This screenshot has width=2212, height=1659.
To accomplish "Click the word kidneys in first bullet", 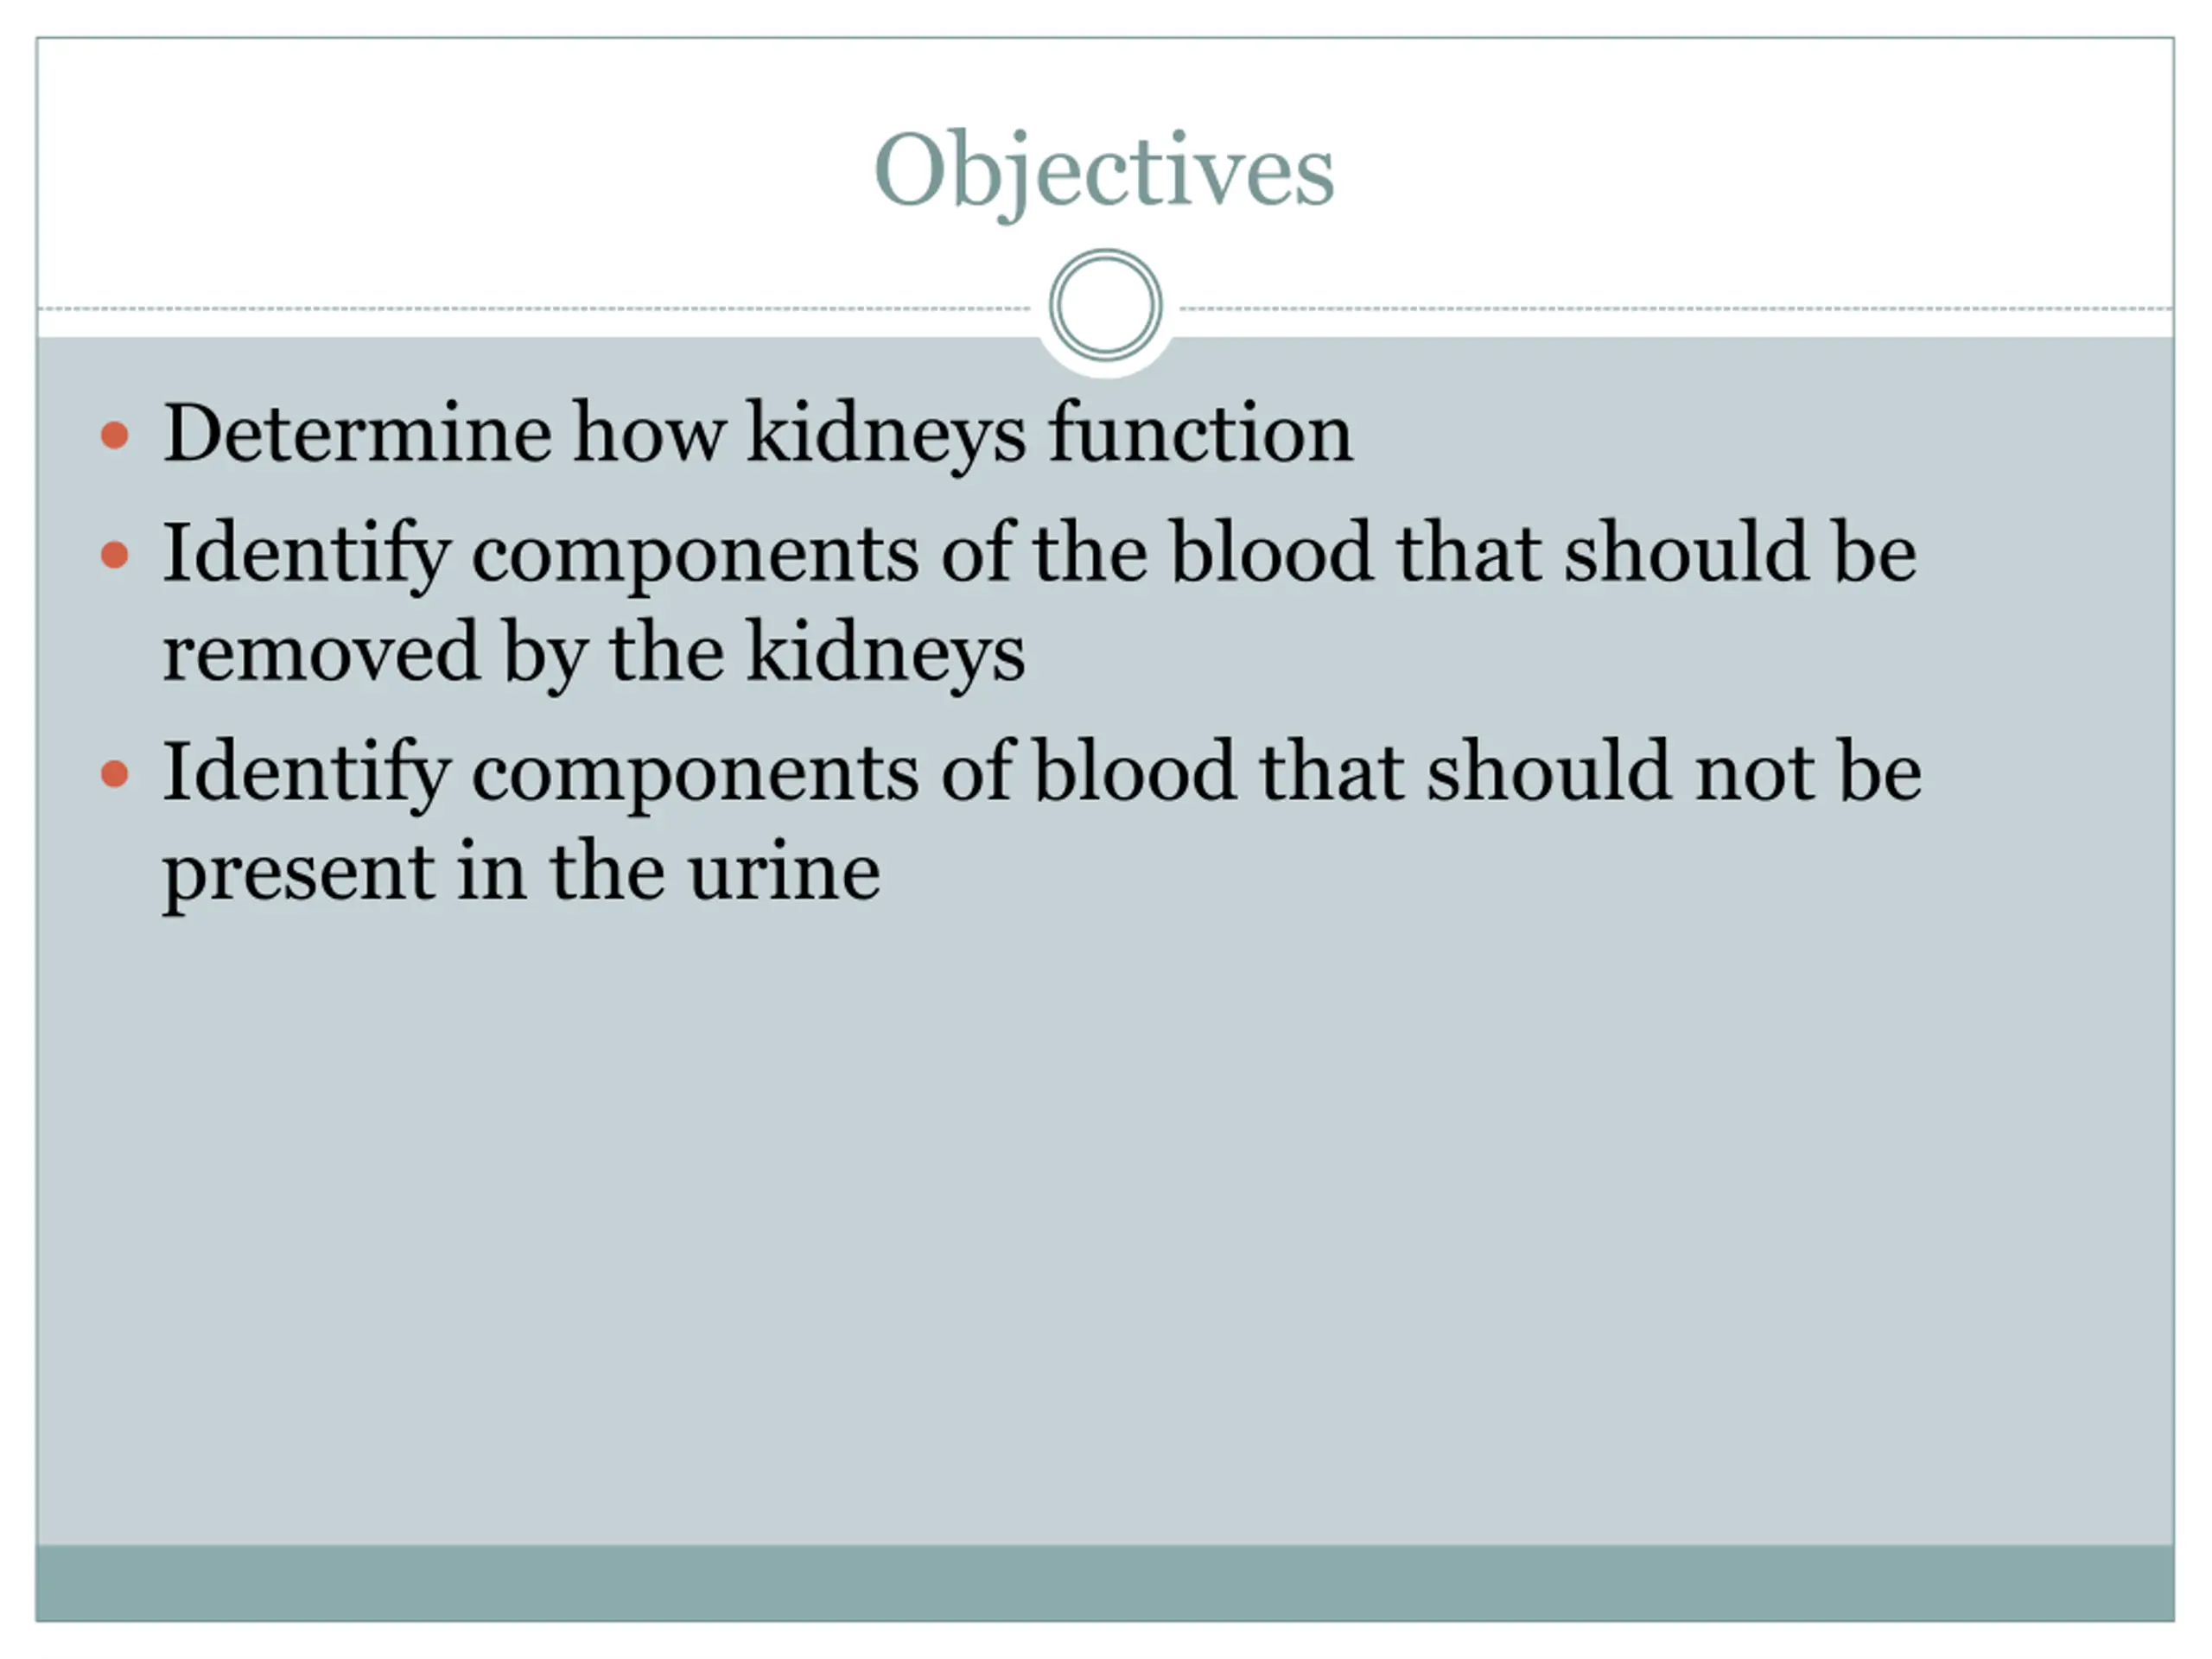I will [x=886, y=435].
